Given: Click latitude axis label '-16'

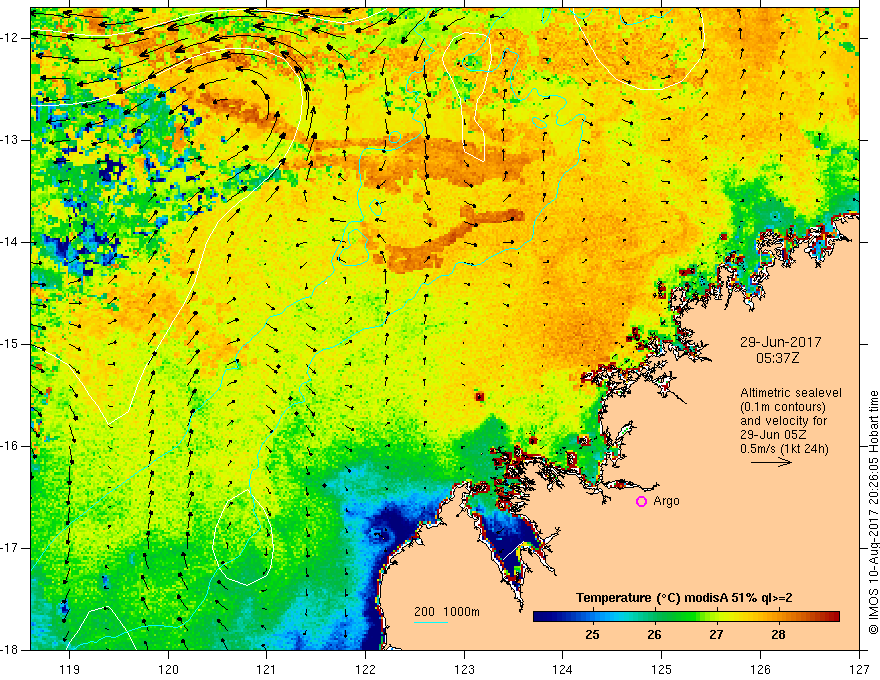Looking at the screenshot, I should point(11,446).
